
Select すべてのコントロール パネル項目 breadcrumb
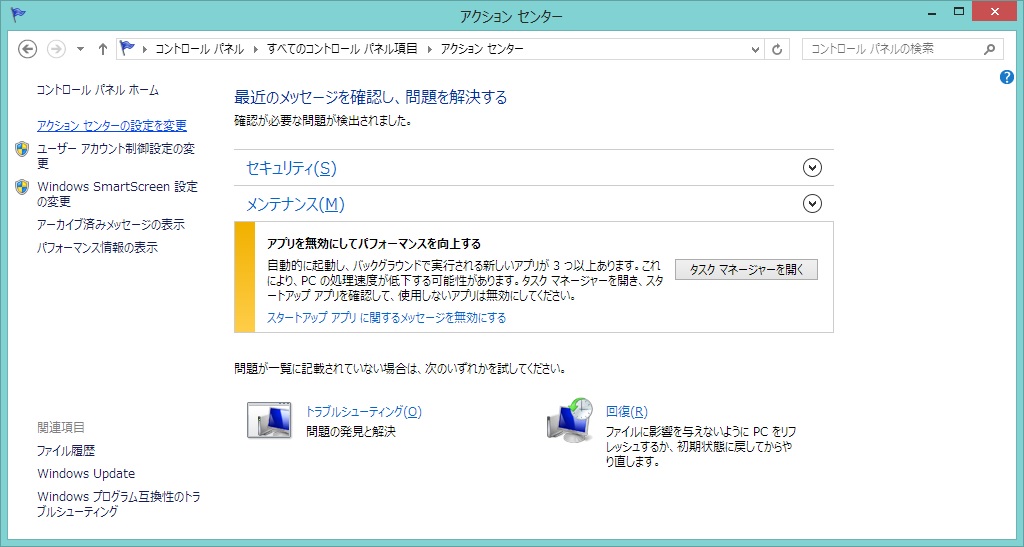[x=342, y=49]
